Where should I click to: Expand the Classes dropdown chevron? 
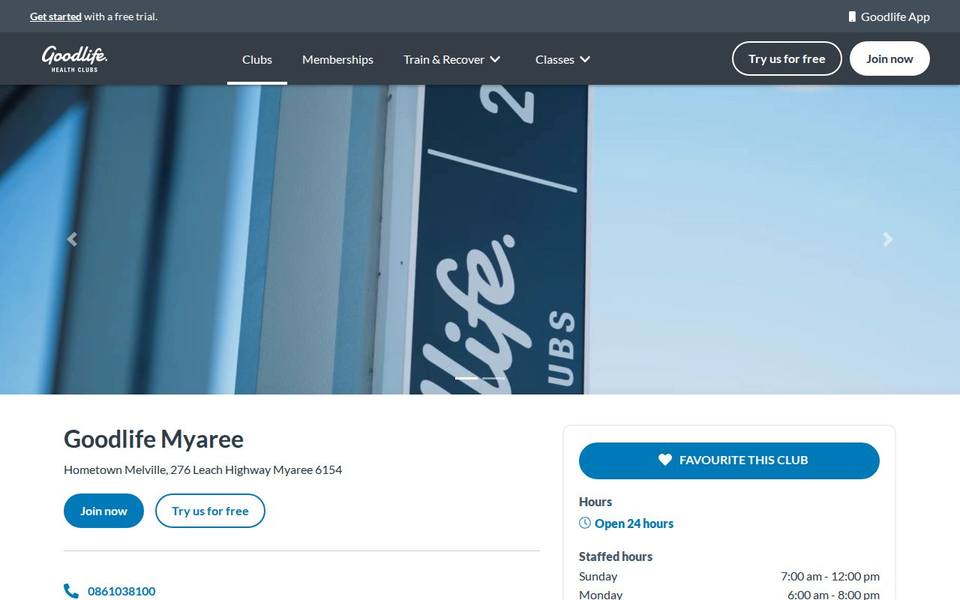(585, 59)
